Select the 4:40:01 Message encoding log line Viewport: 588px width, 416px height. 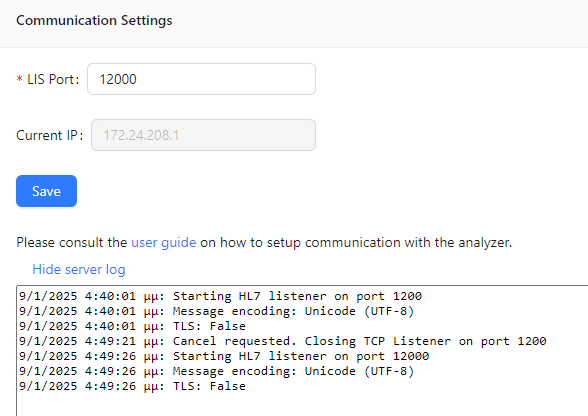(216, 311)
